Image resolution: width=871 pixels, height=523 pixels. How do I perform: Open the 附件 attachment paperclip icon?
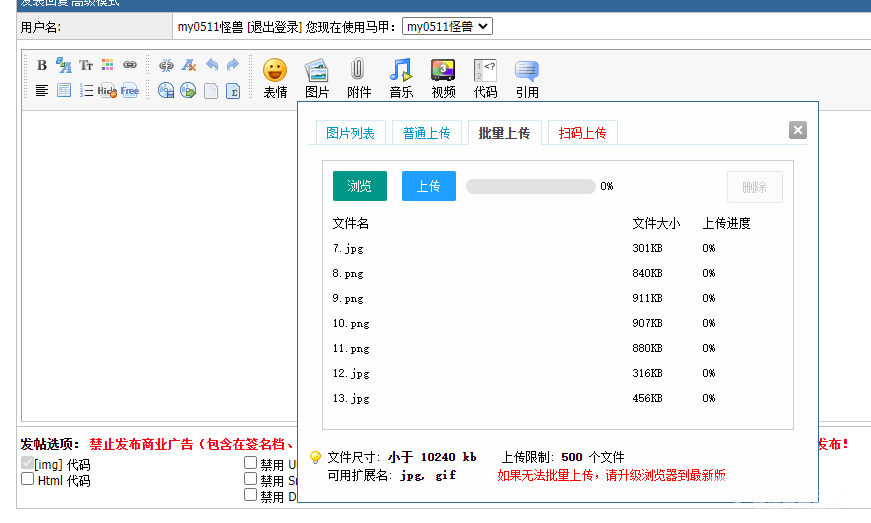[x=358, y=77]
